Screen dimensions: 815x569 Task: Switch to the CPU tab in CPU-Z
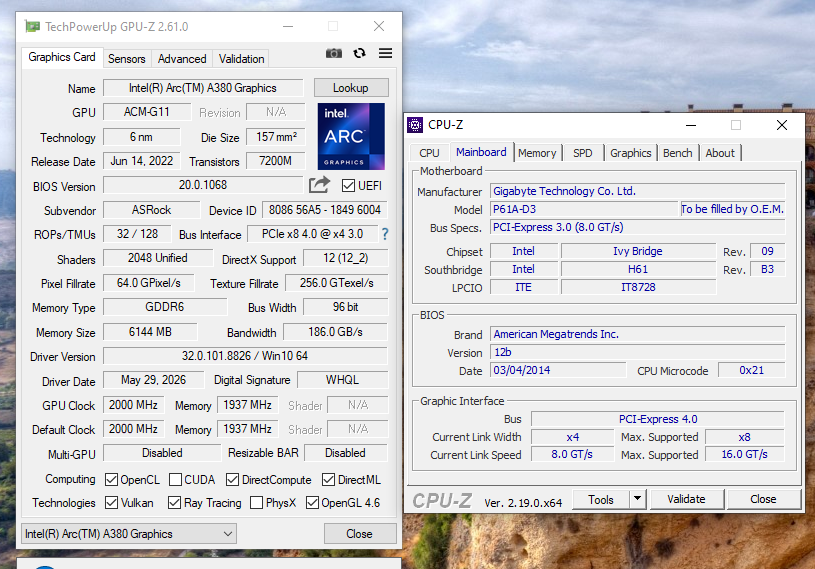click(429, 153)
